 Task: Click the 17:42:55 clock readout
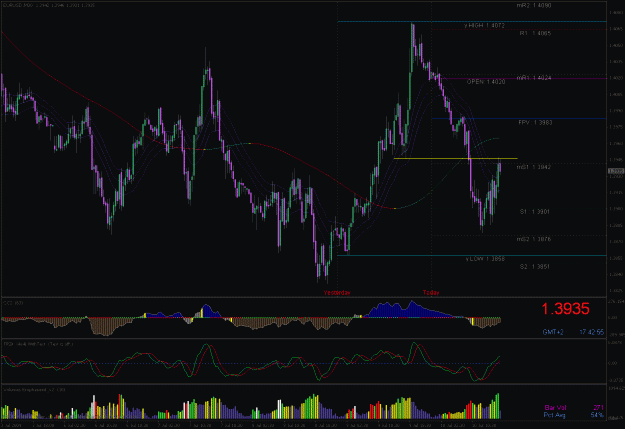tap(592, 332)
